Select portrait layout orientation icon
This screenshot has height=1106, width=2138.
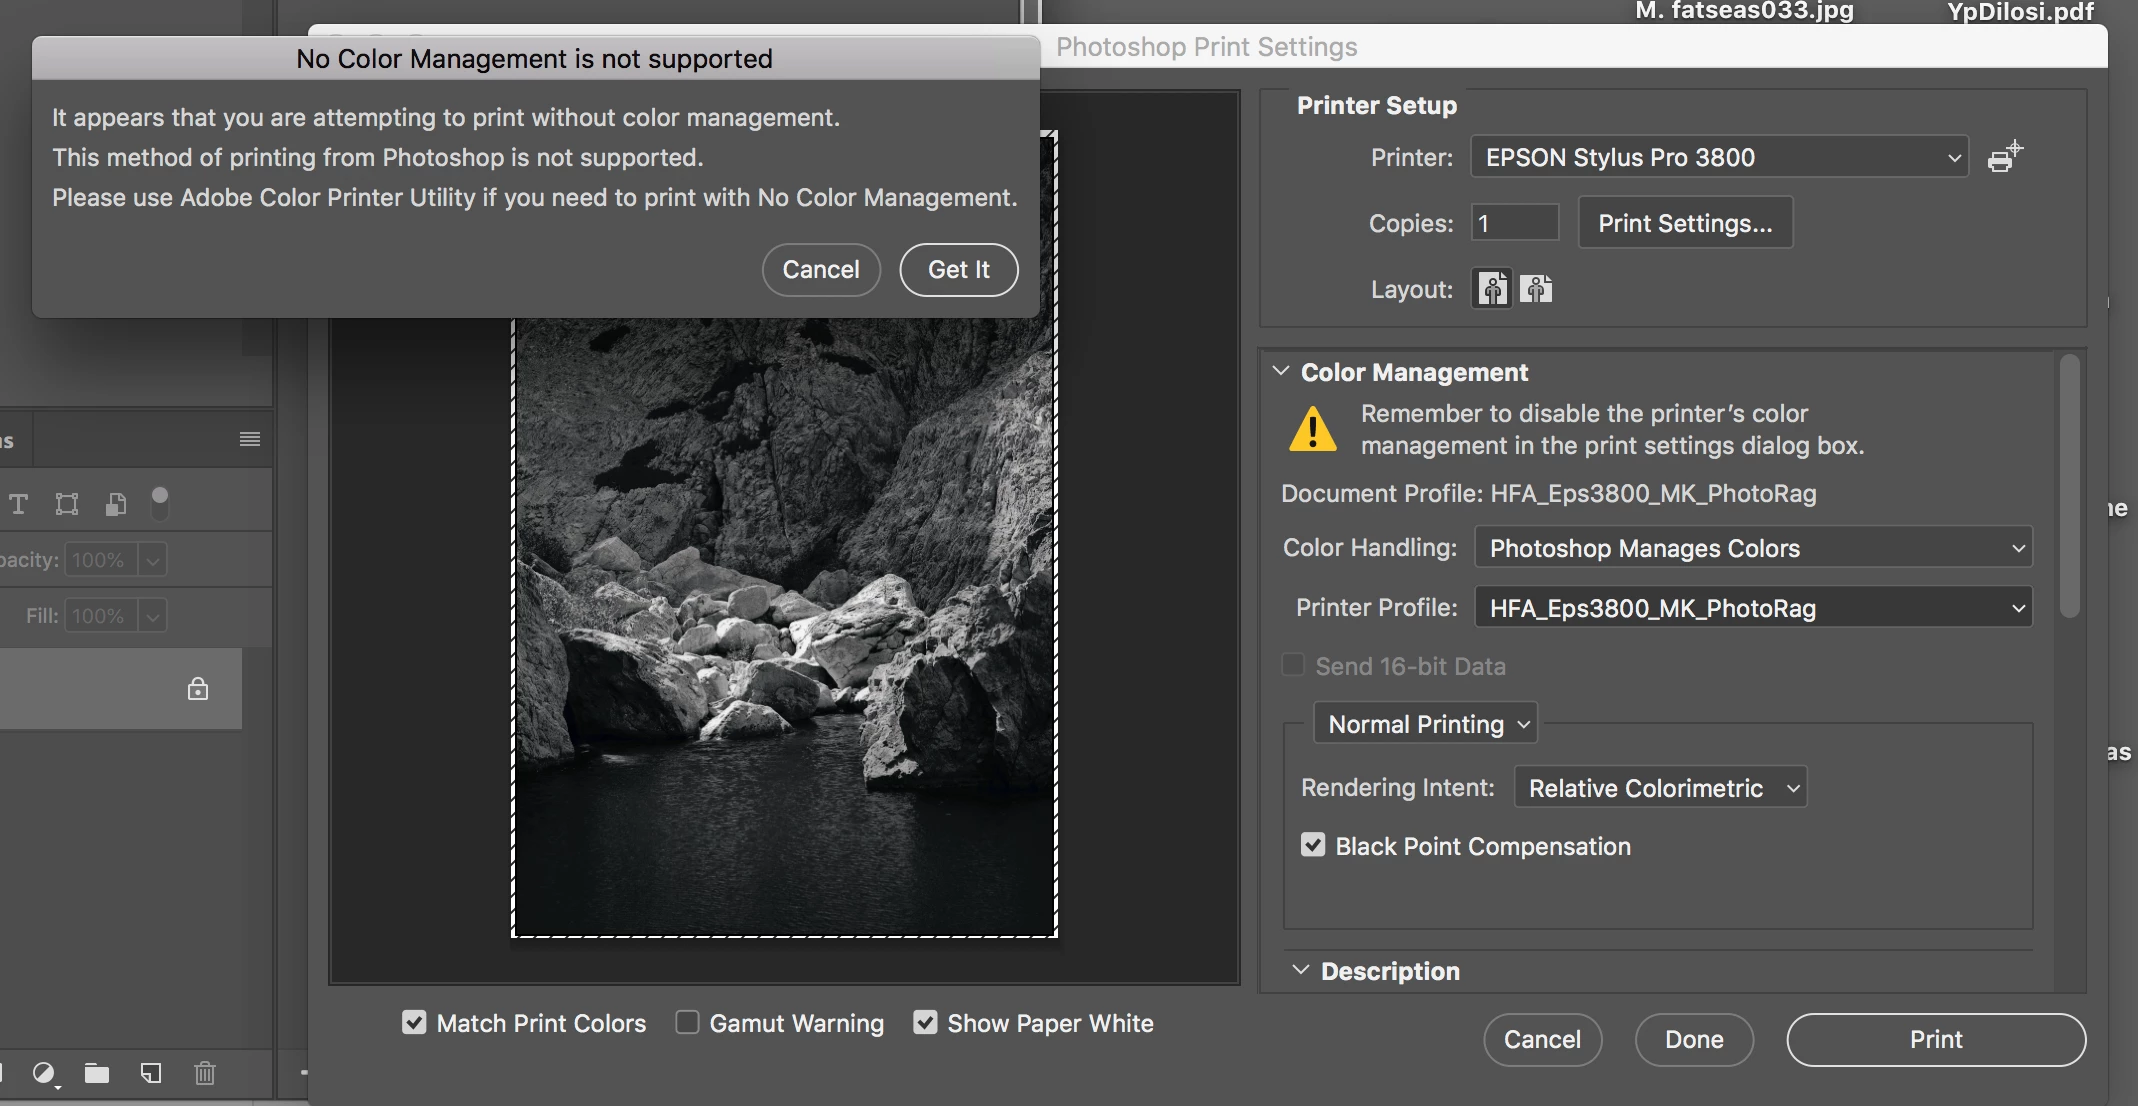(x=1493, y=290)
